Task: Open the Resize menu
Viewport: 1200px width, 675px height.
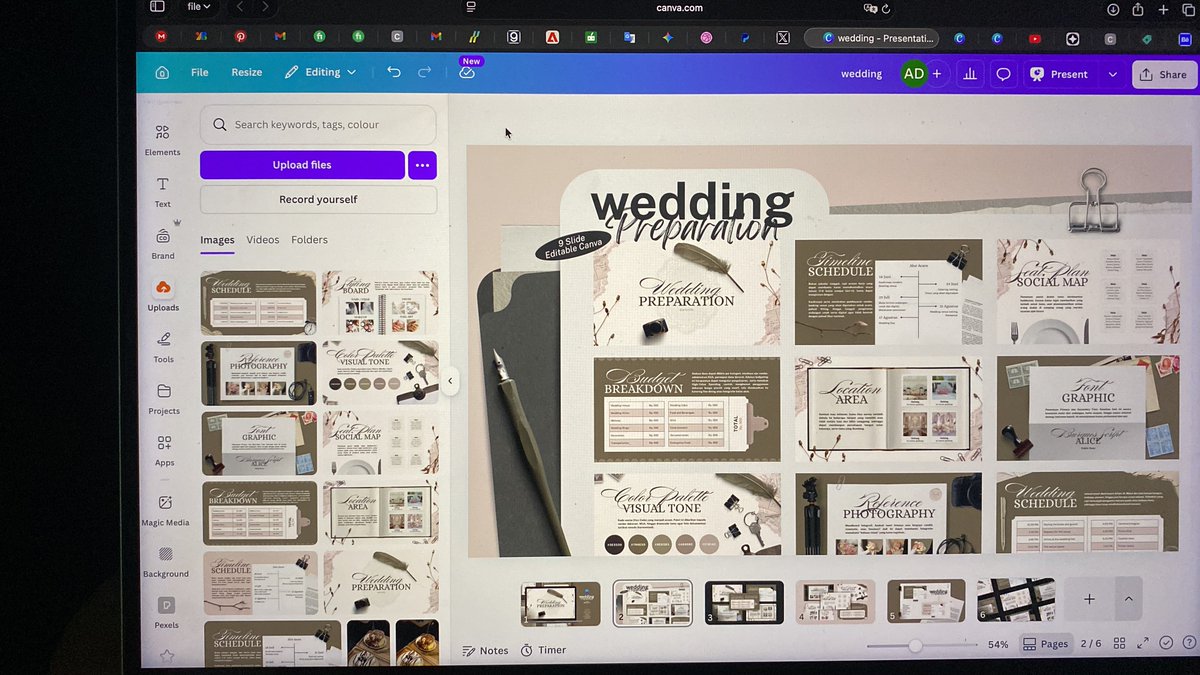Action: tap(247, 72)
